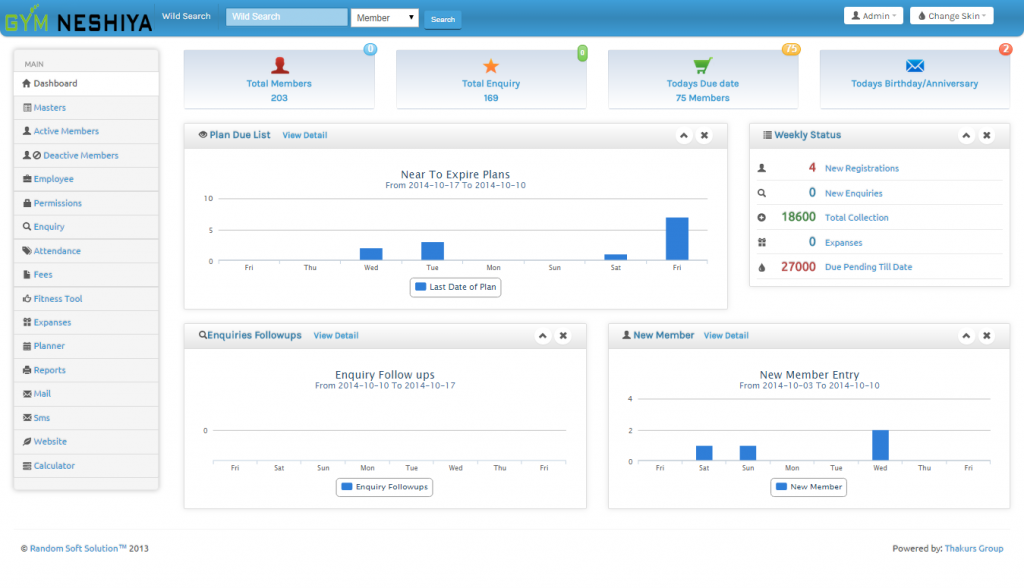The image size is (1024, 588).
Task: Open Planner in the sidebar
Action: point(86,346)
